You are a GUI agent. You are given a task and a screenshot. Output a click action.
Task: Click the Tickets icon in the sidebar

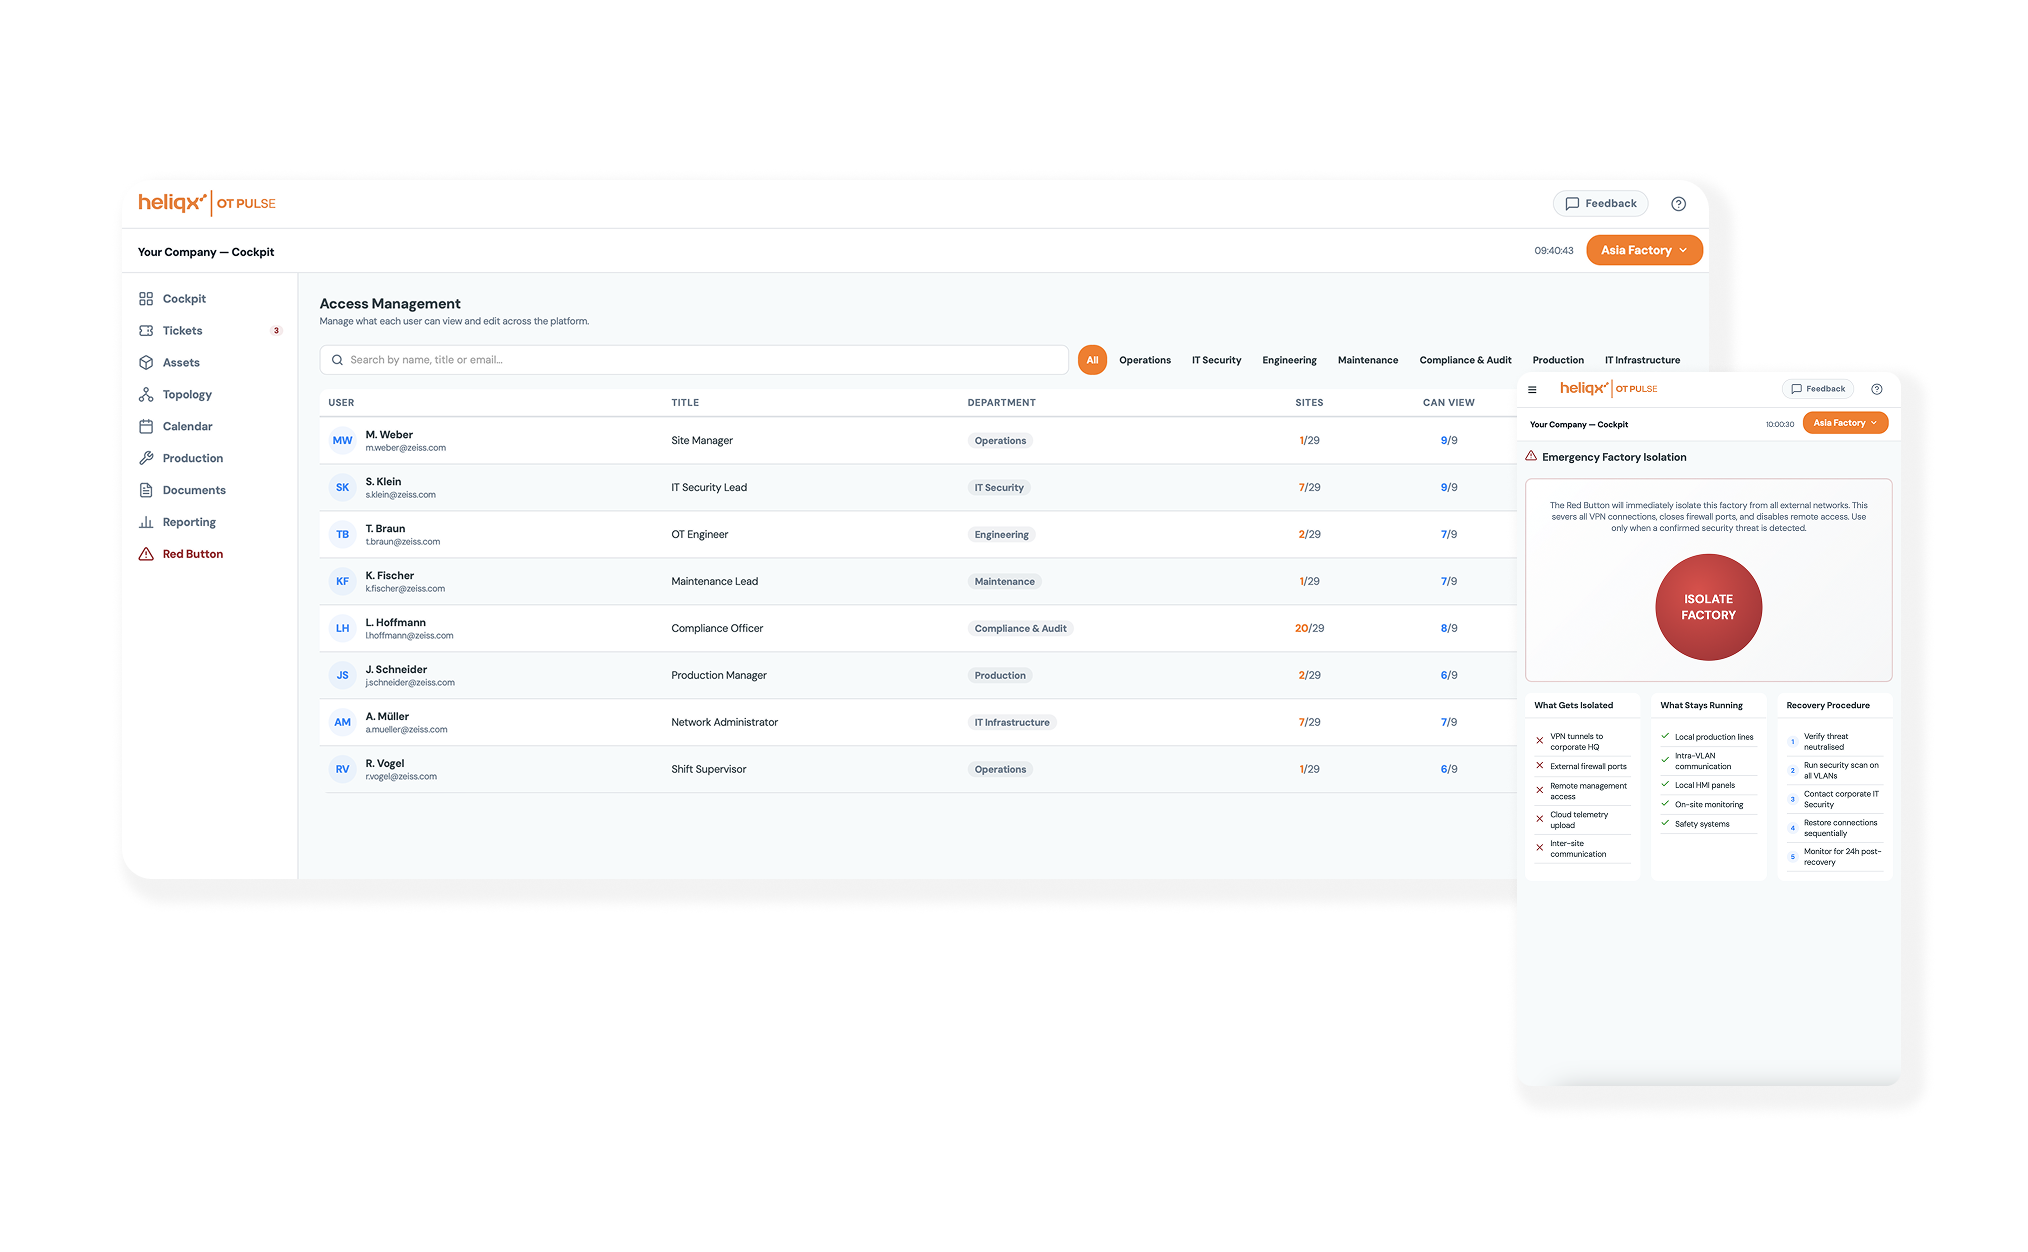(146, 331)
